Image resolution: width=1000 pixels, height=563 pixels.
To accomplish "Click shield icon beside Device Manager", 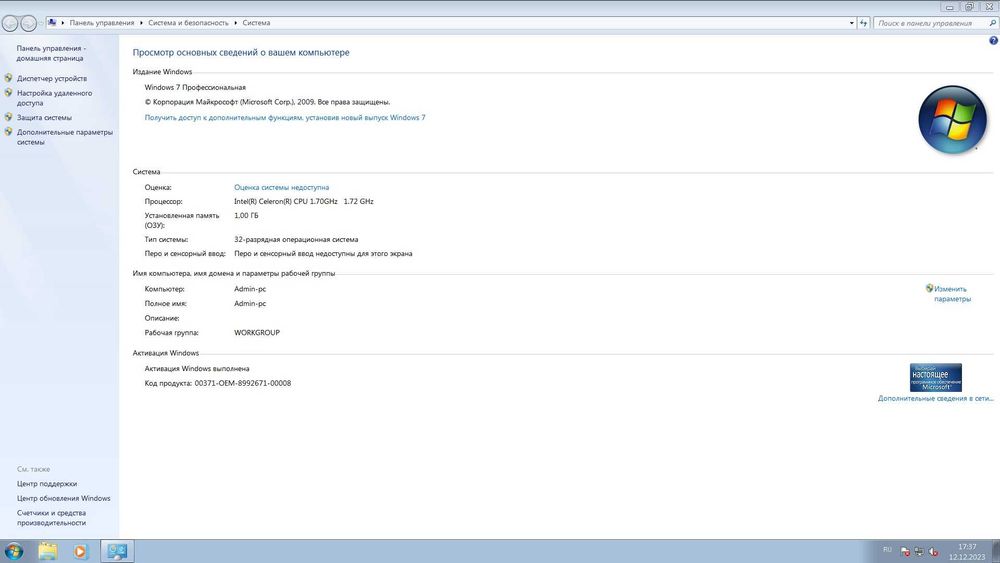I will pos(8,78).
